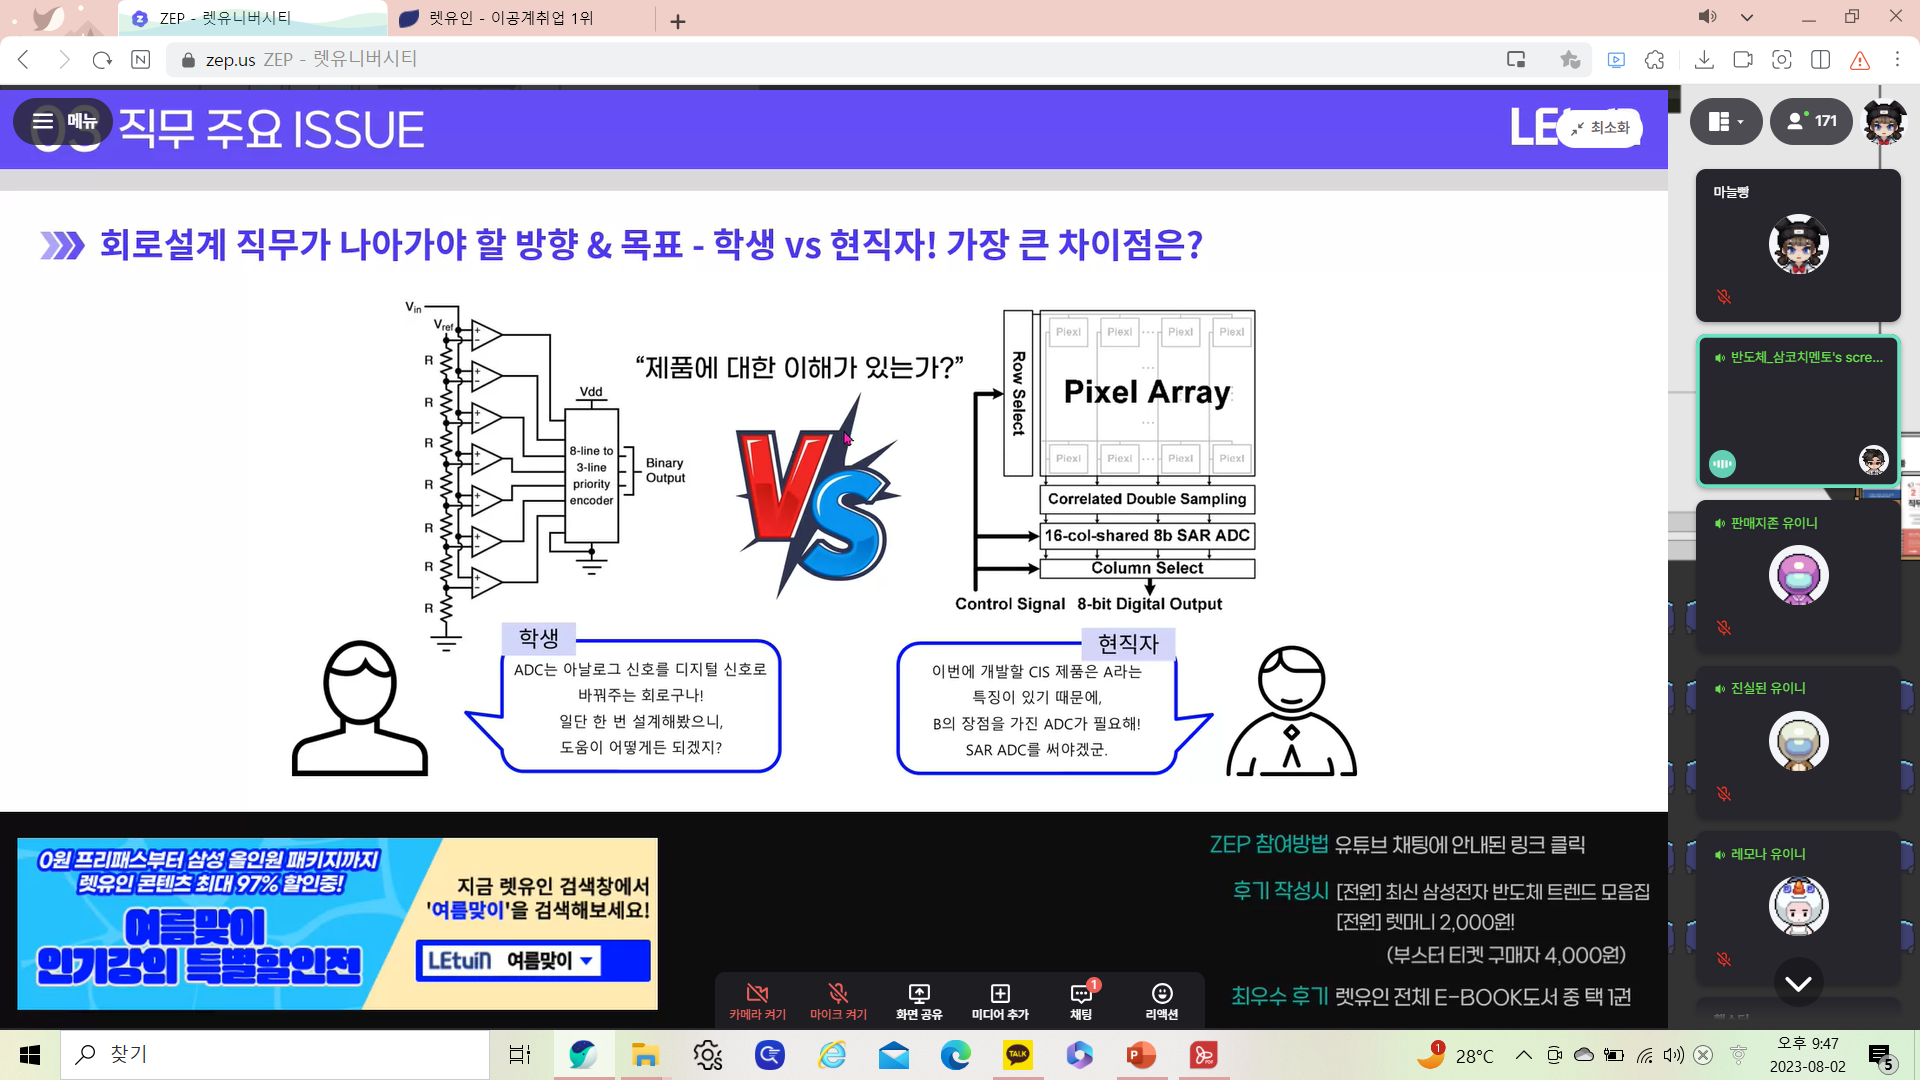Turn on camera with 카메라 켜기
This screenshot has height=1080, width=1920.
(757, 999)
